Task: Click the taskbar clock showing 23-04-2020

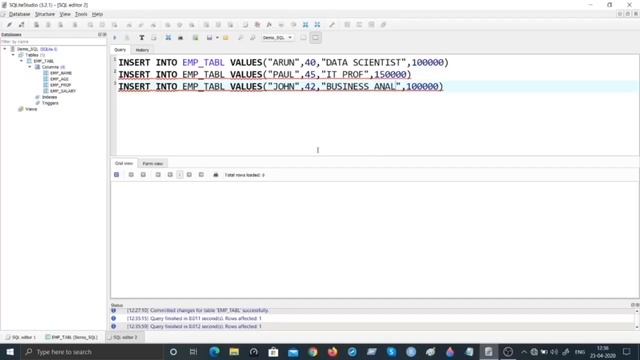Action: (603, 352)
